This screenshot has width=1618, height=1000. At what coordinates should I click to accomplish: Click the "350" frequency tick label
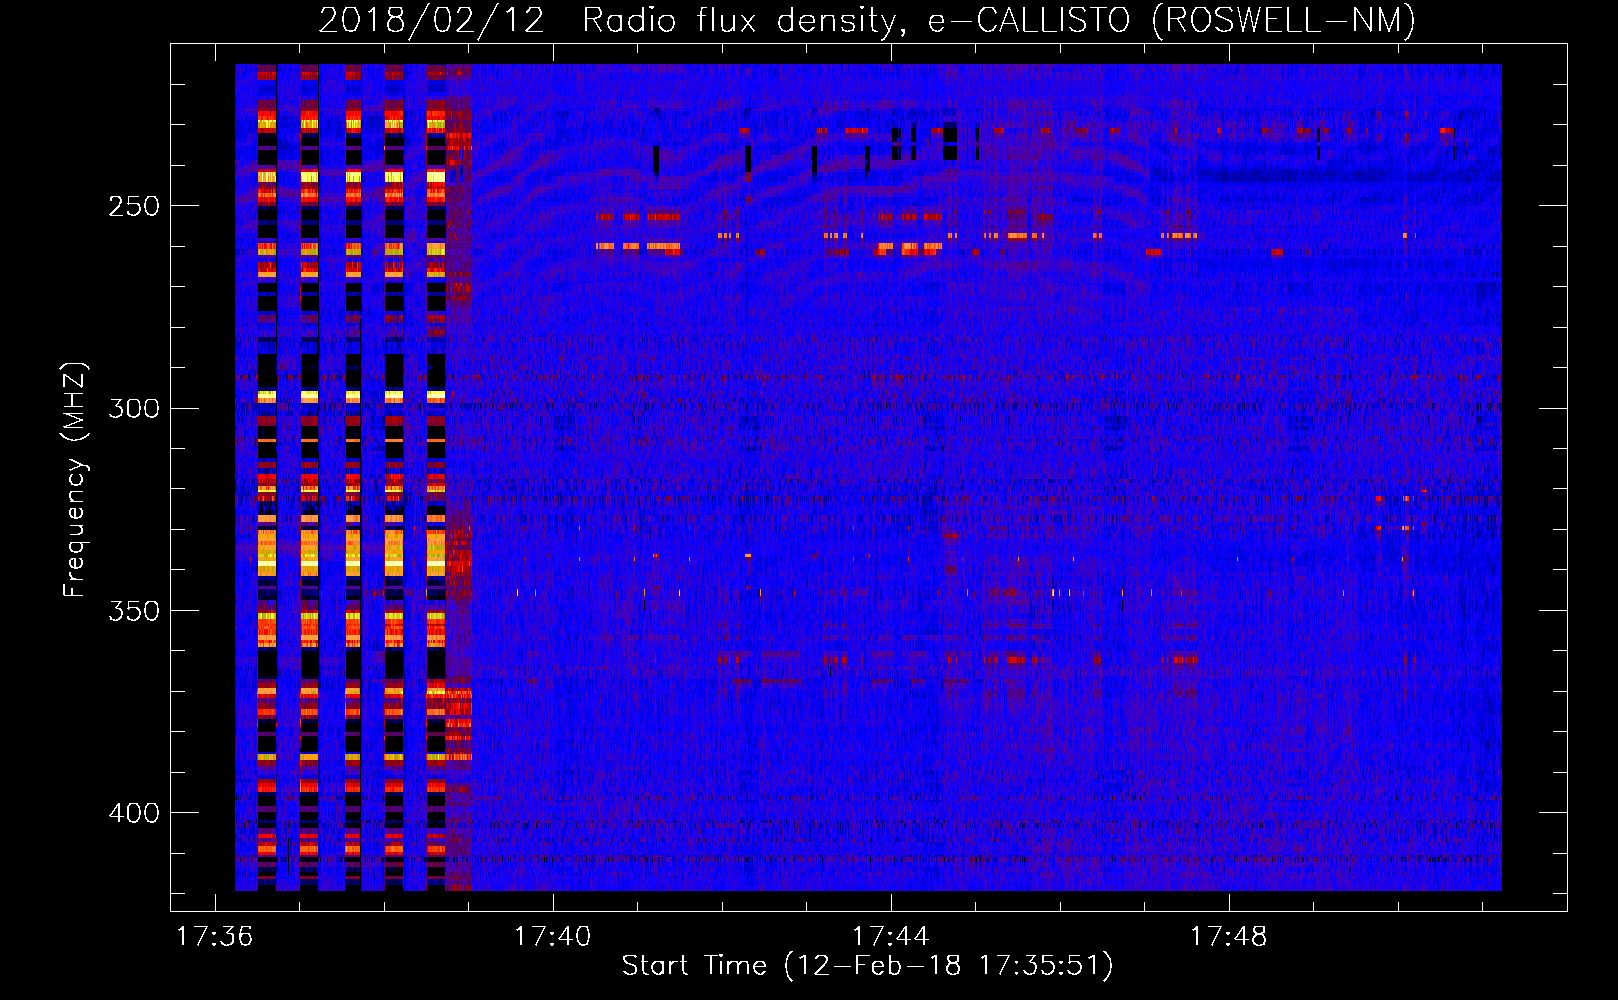(x=134, y=611)
